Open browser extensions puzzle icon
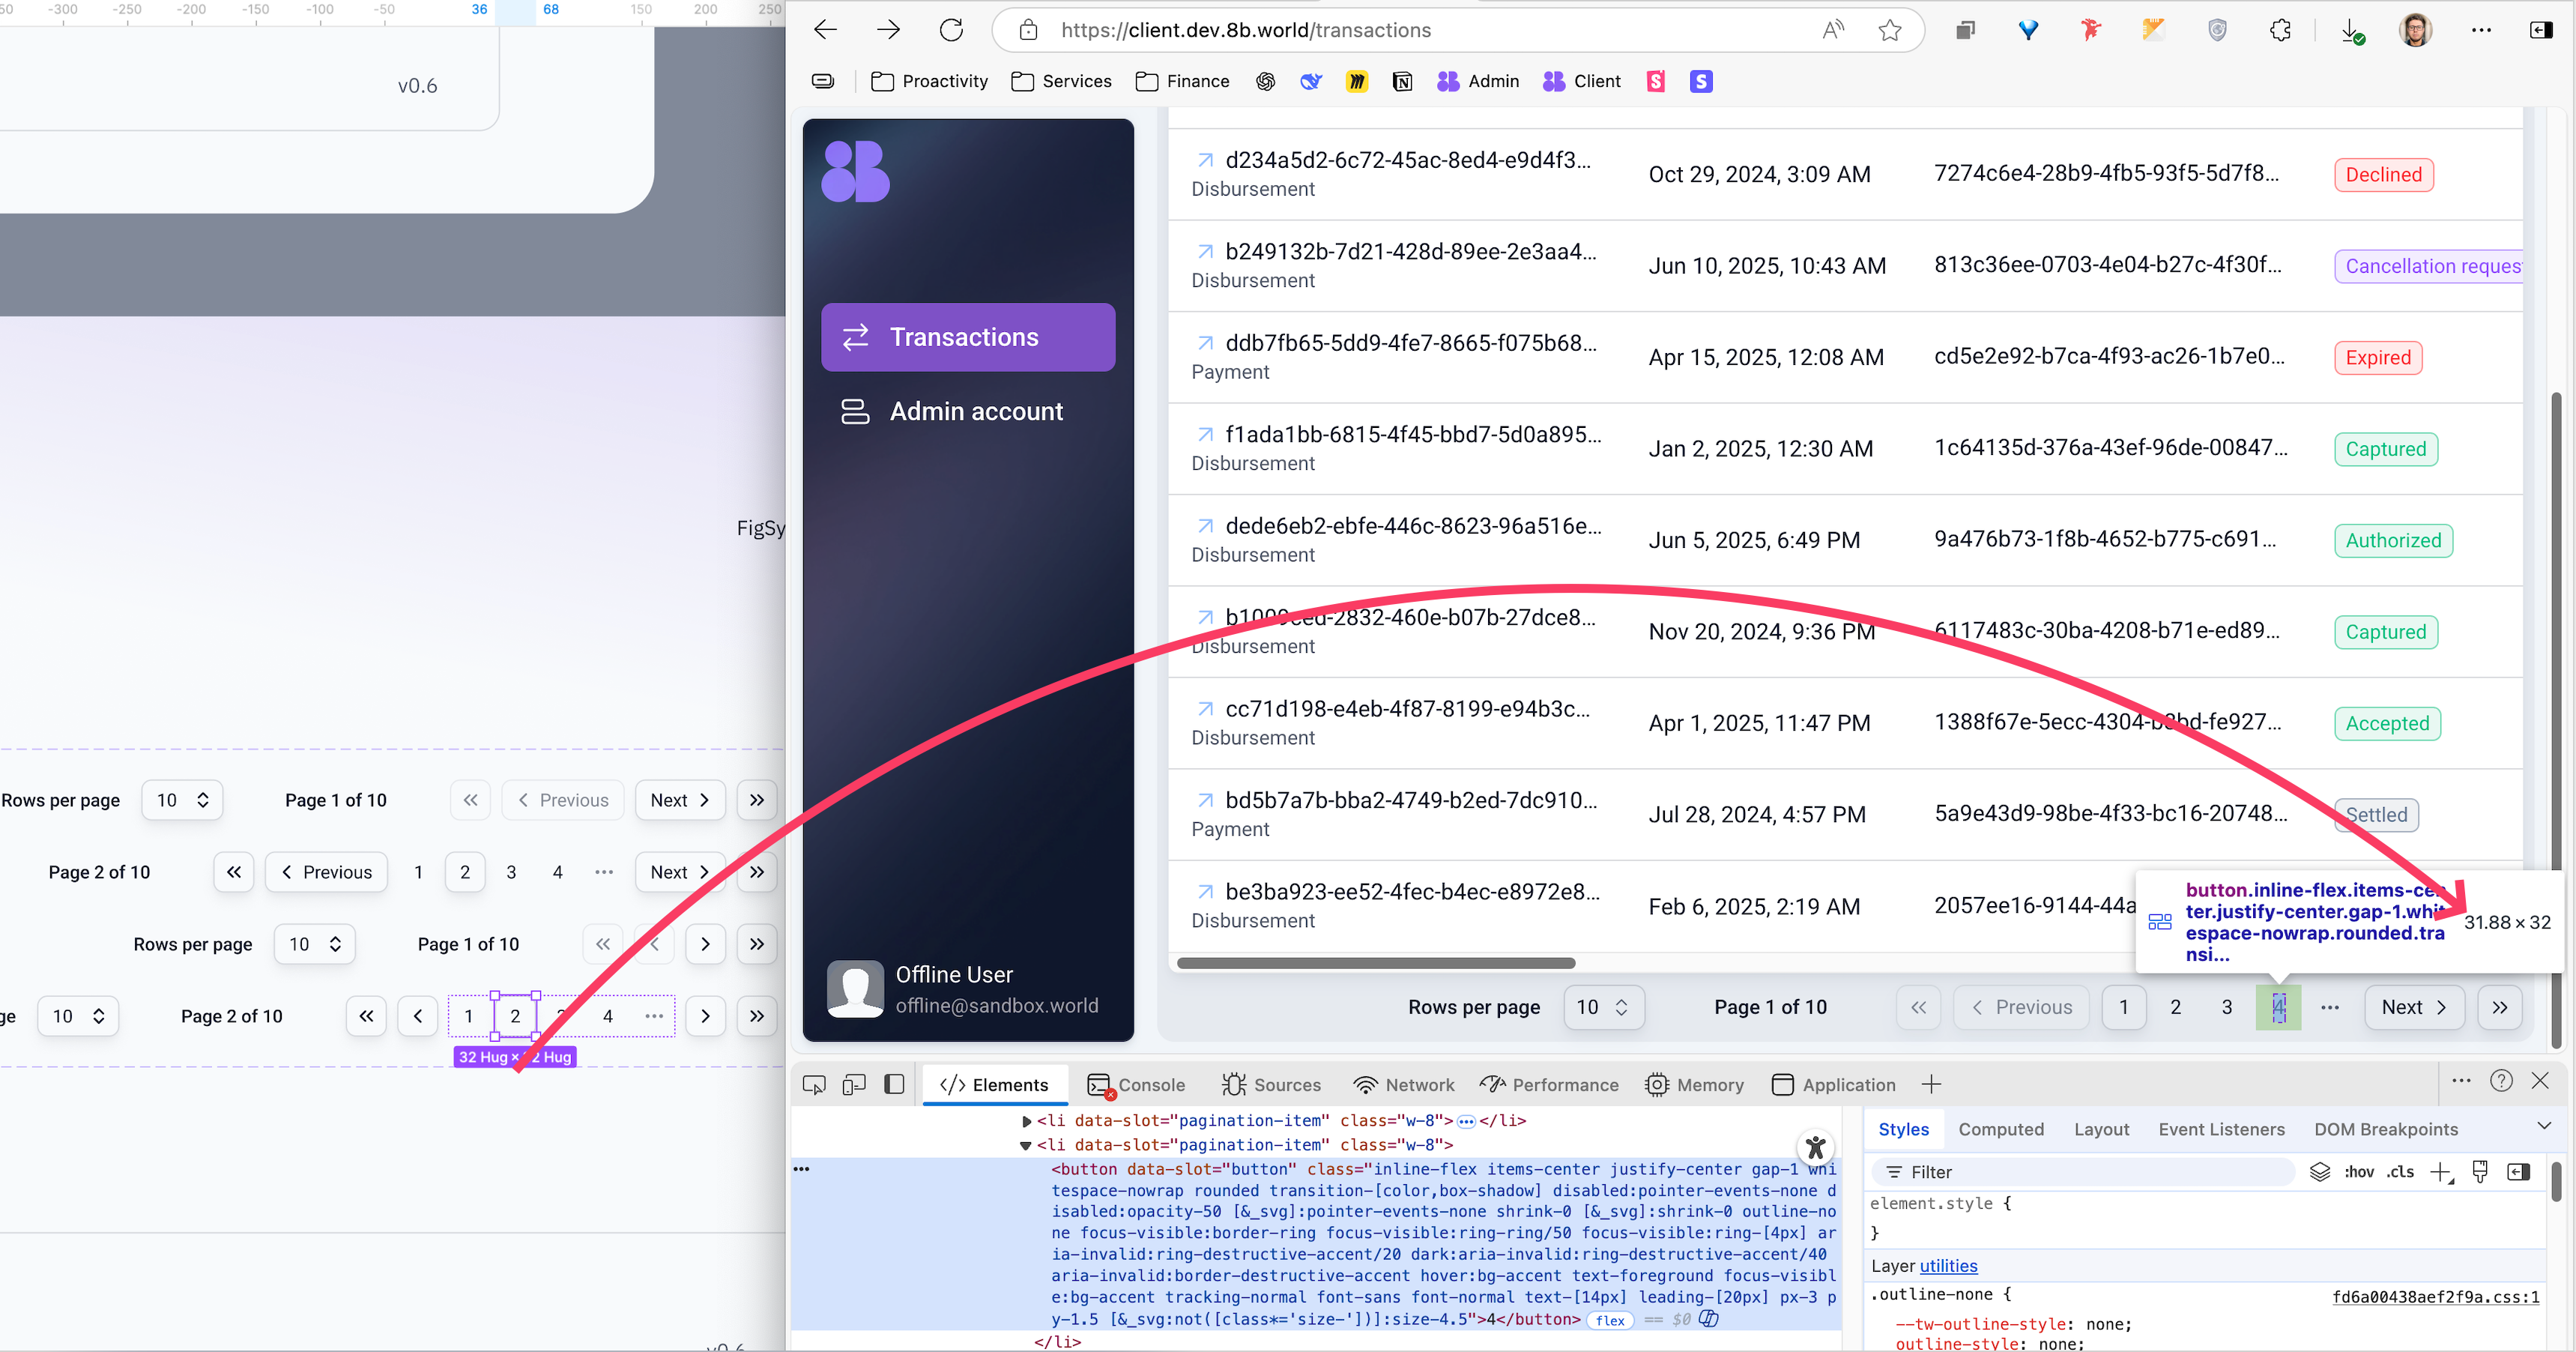The height and width of the screenshot is (1352, 2576). (2280, 30)
